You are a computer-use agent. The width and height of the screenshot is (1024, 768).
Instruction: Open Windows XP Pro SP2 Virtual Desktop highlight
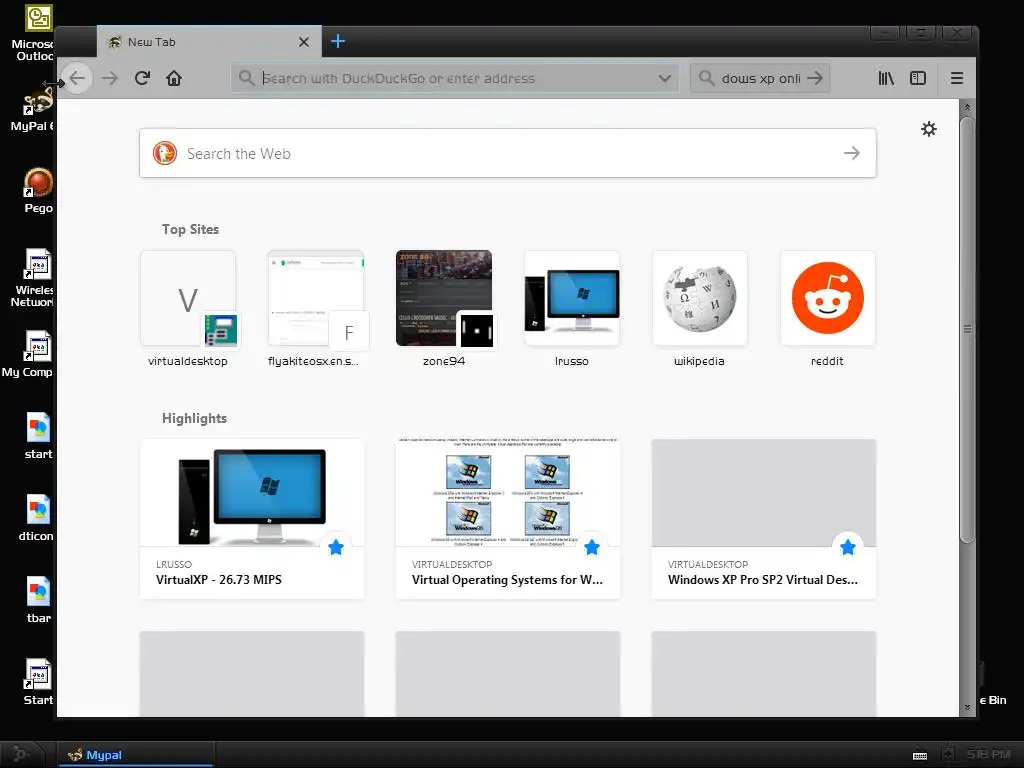[763, 519]
